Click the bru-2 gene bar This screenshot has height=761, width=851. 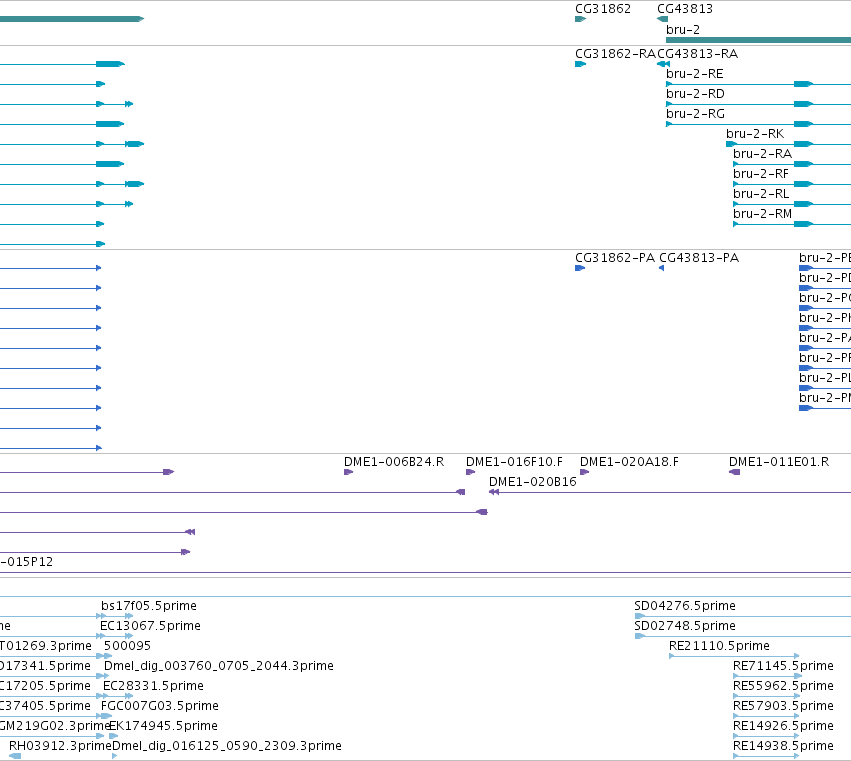pos(758,40)
